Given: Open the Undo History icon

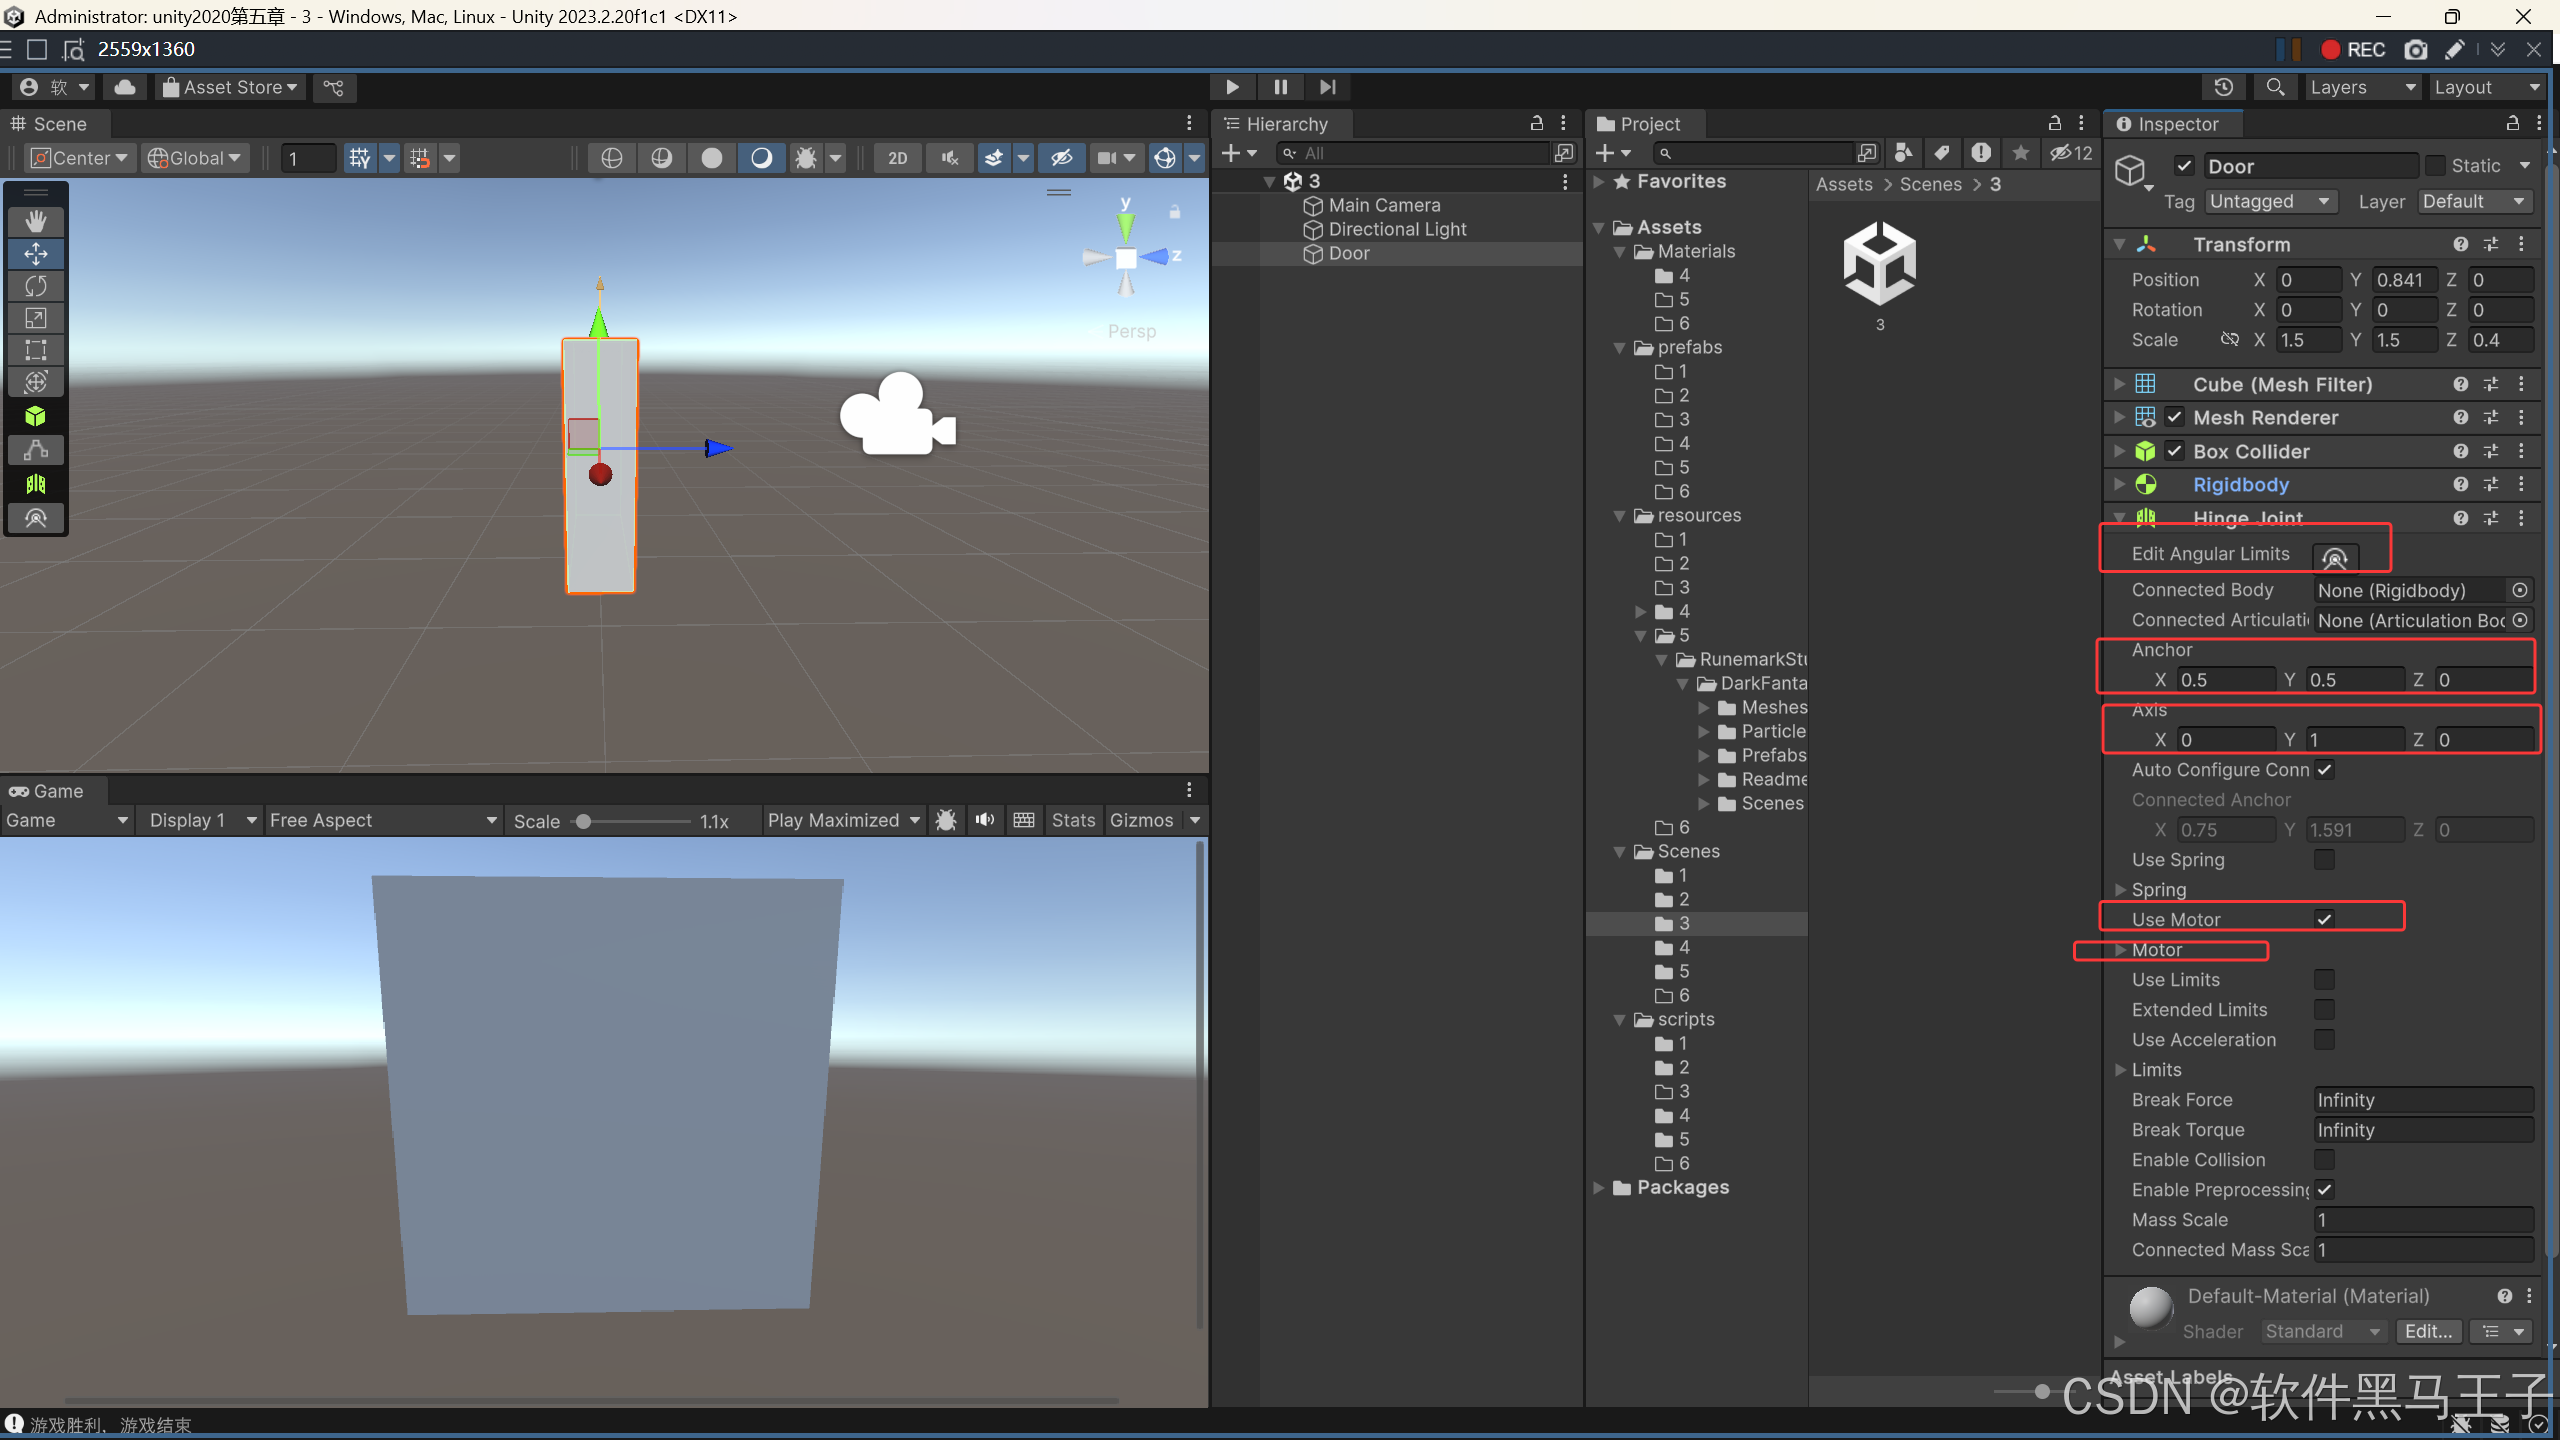Looking at the screenshot, I should coord(2223,87).
